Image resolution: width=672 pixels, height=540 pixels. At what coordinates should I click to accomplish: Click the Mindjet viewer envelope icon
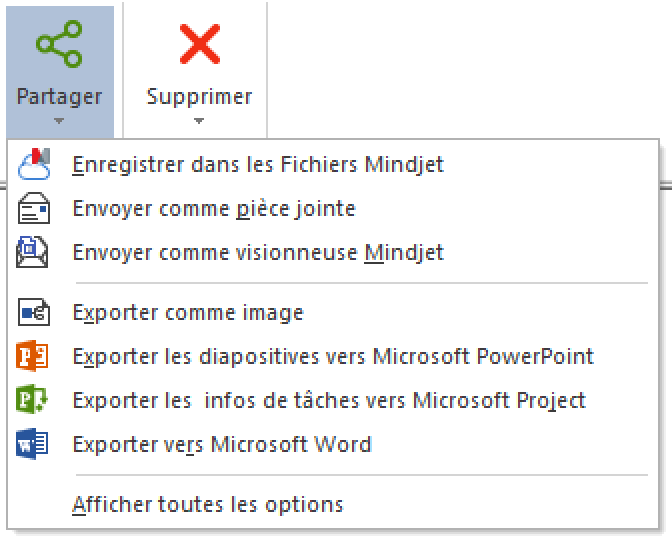(34, 252)
